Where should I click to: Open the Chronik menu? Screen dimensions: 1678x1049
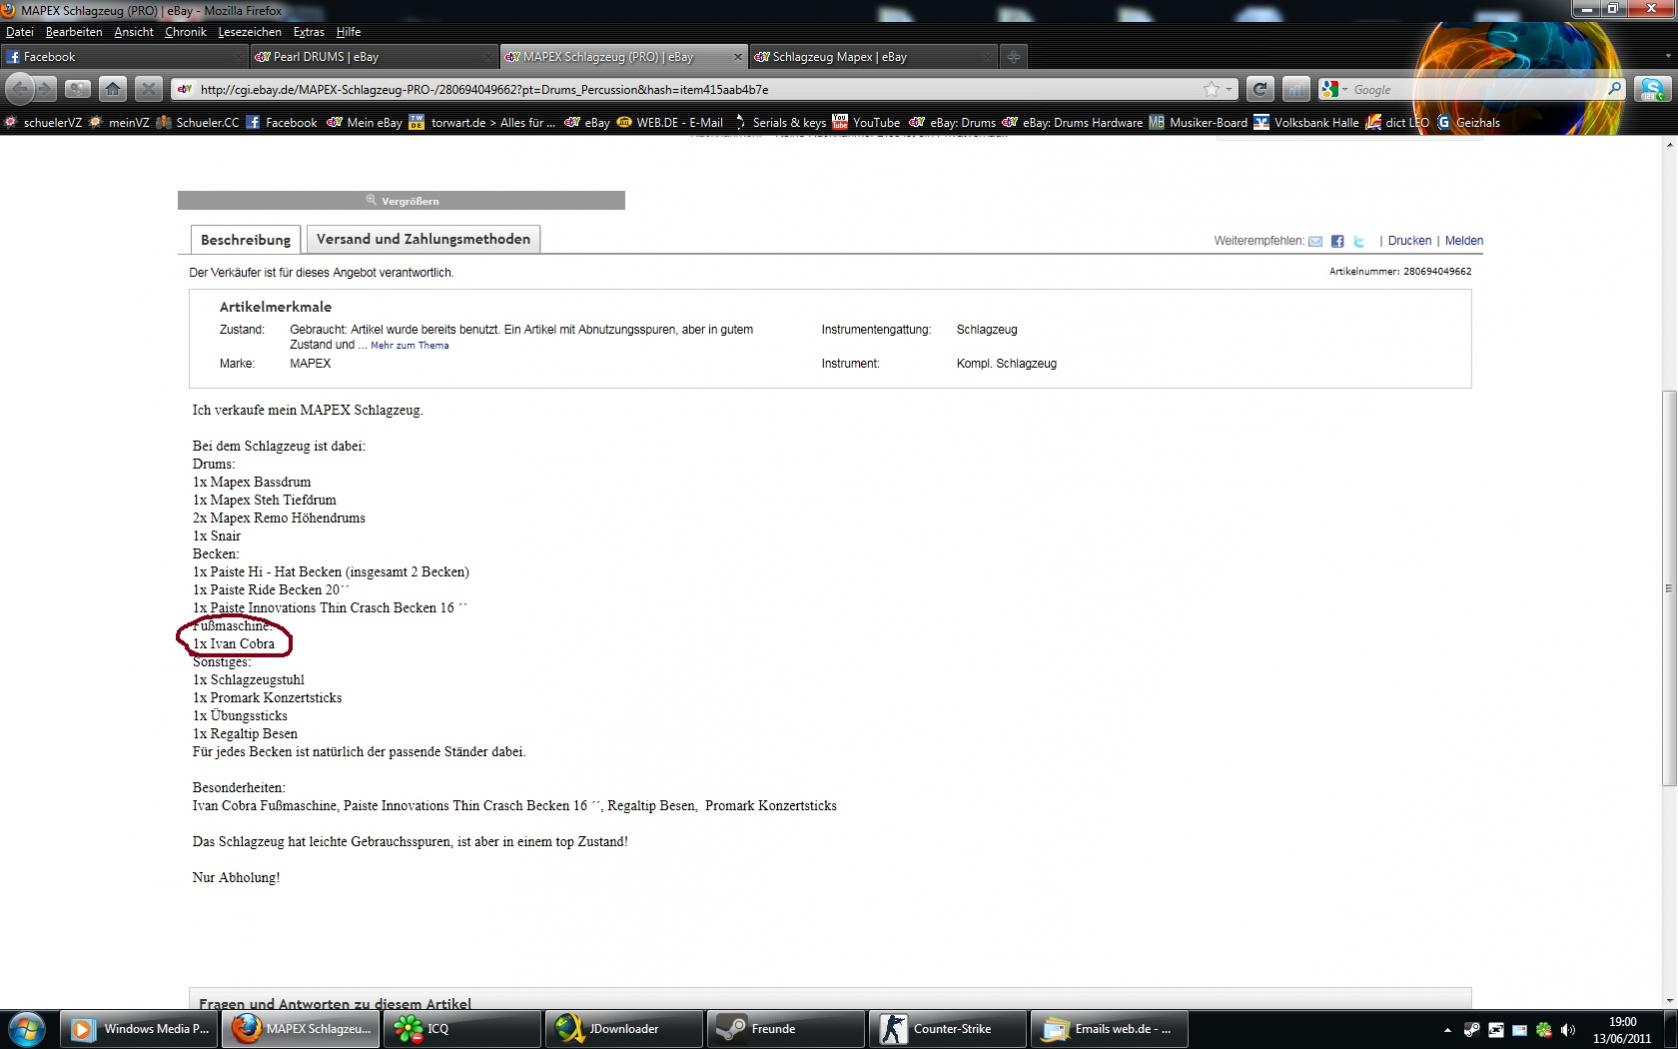[x=185, y=32]
